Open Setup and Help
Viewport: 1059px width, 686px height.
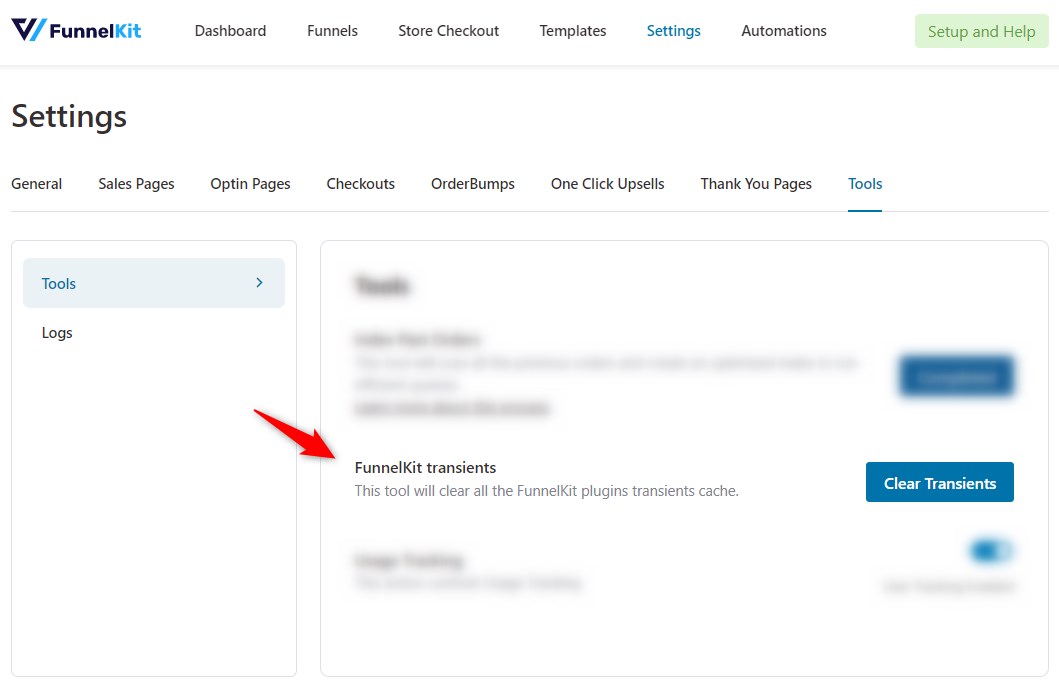tap(981, 31)
